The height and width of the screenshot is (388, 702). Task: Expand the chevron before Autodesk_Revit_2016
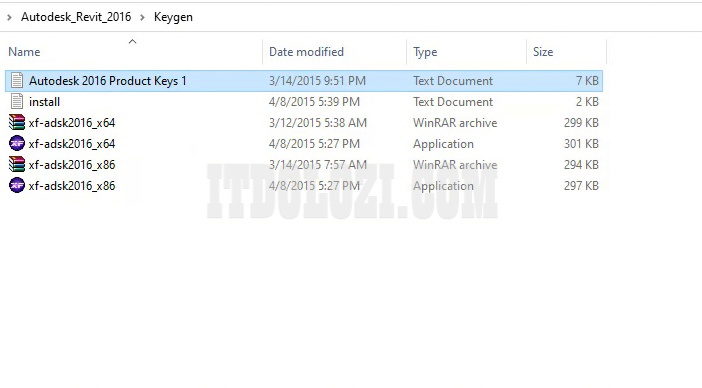click(x=9, y=17)
